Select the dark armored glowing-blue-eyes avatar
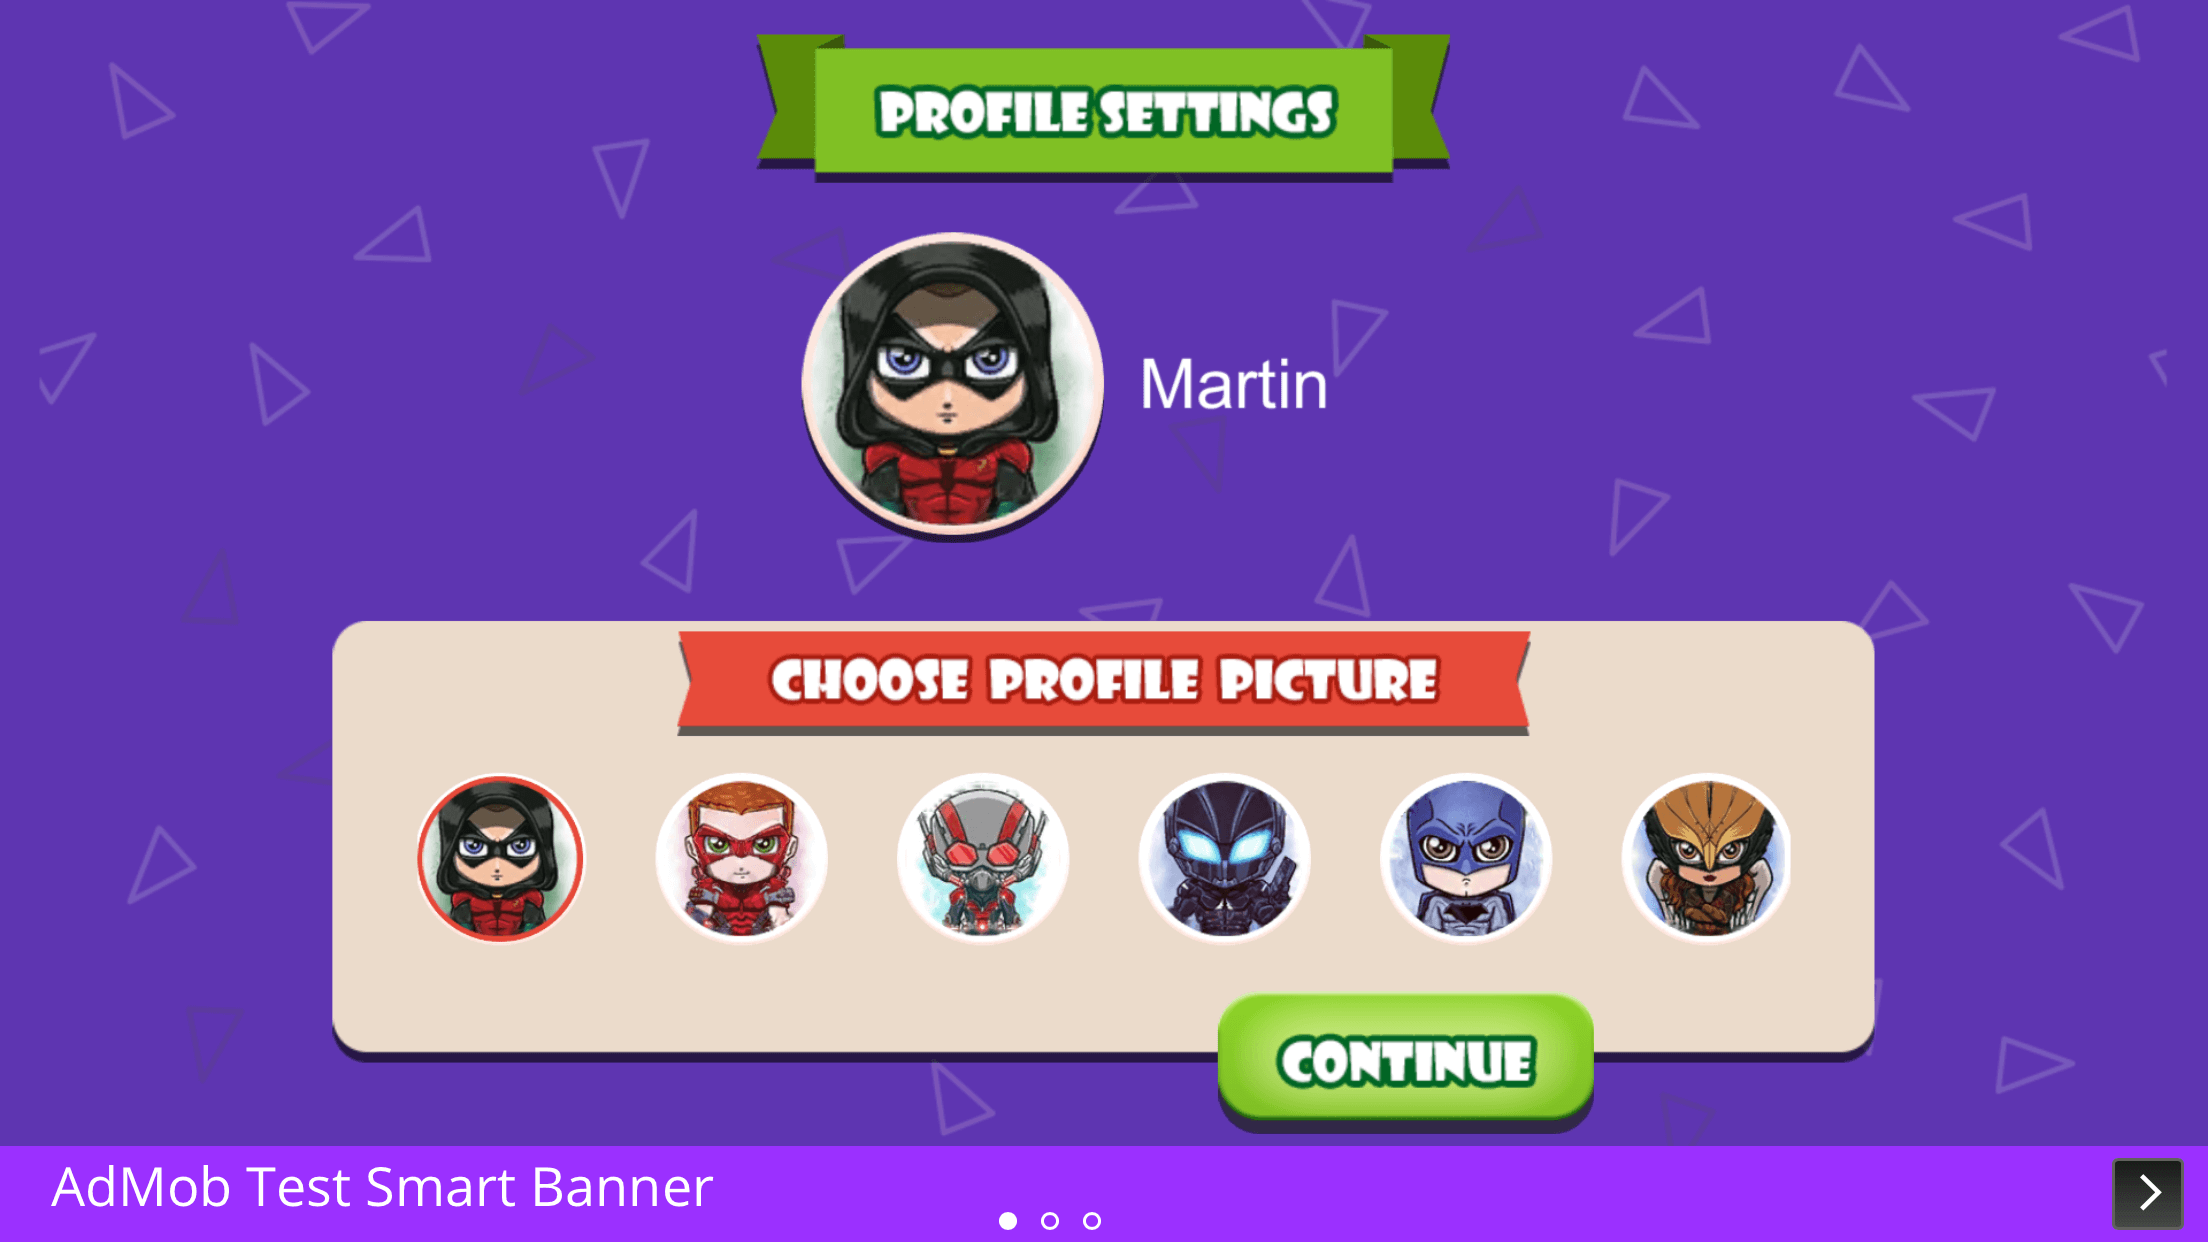Screen dimensions: 2208x1242 click(1225, 858)
